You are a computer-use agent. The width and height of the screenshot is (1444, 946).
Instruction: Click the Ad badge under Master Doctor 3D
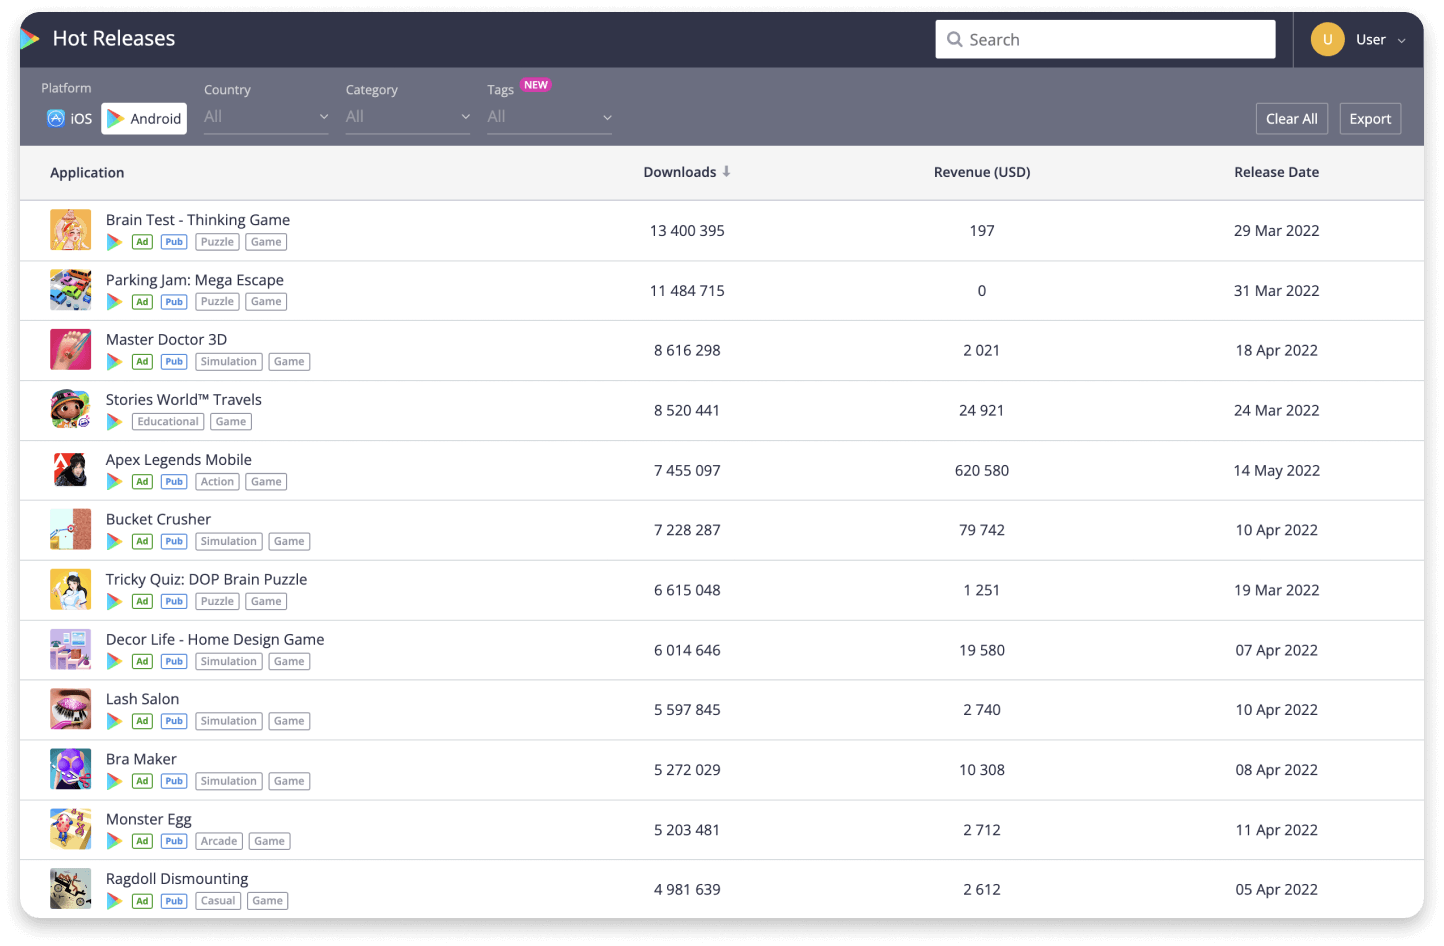[x=142, y=362]
